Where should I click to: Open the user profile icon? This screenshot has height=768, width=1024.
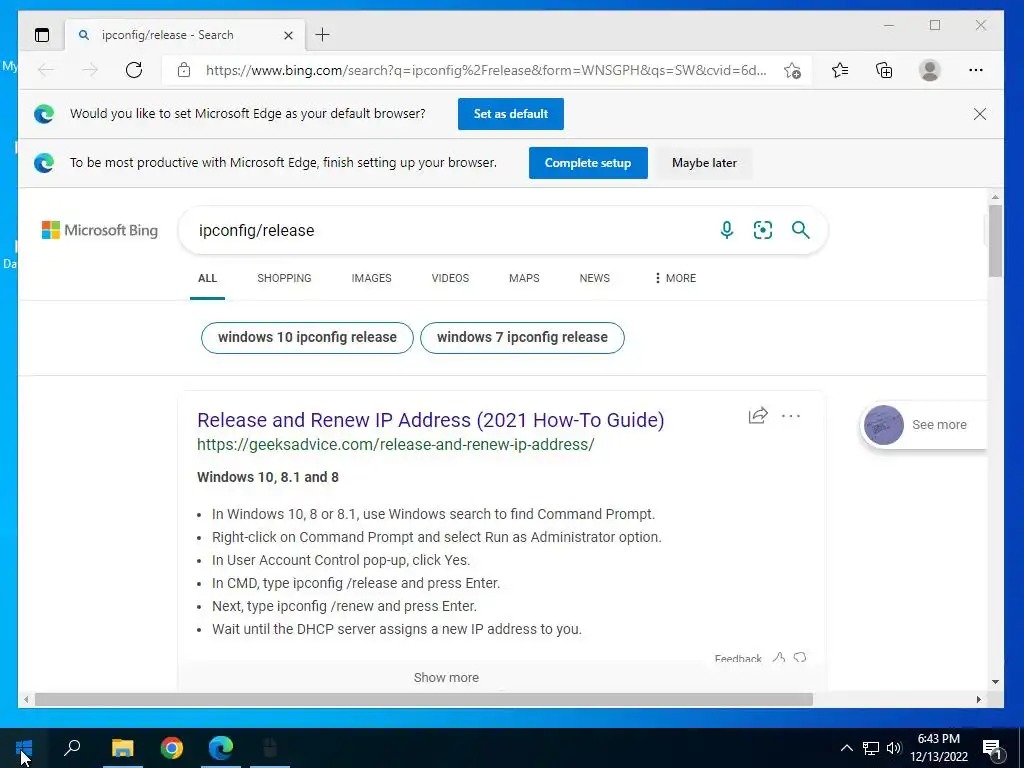click(929, 70)
